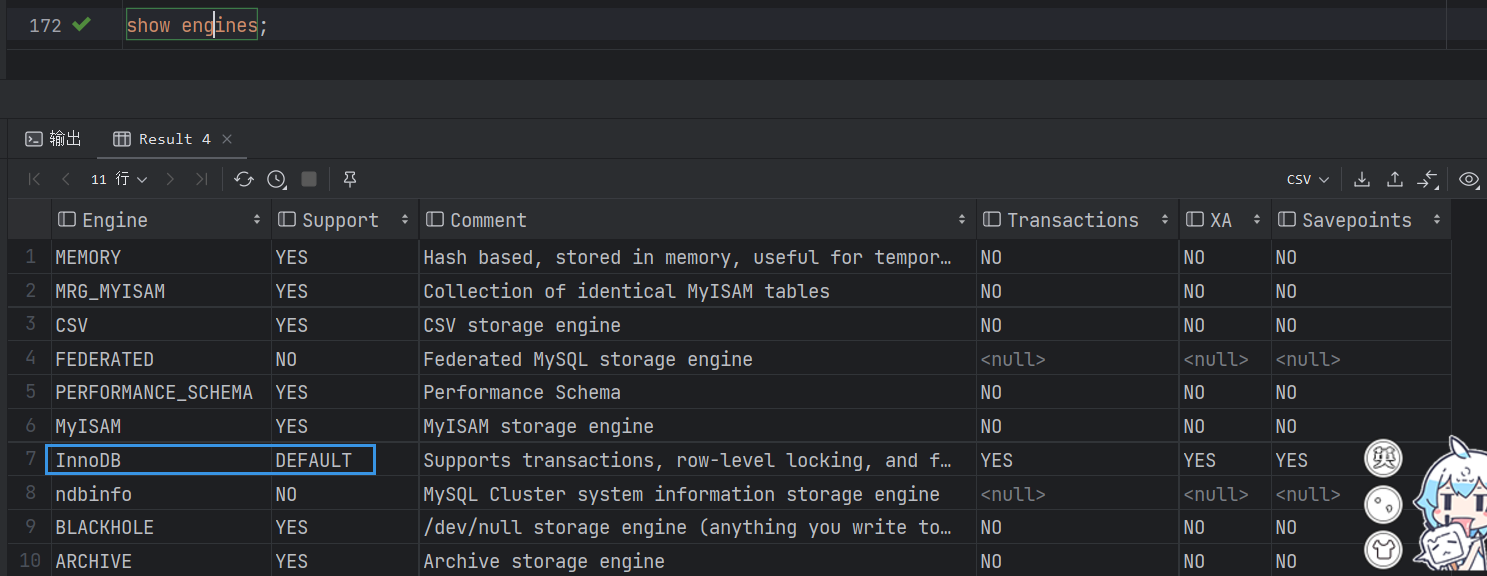The image size is (1487, 576).
Task: Click the upload/export to clipboard icon
Action: [x=1395, y=179]
